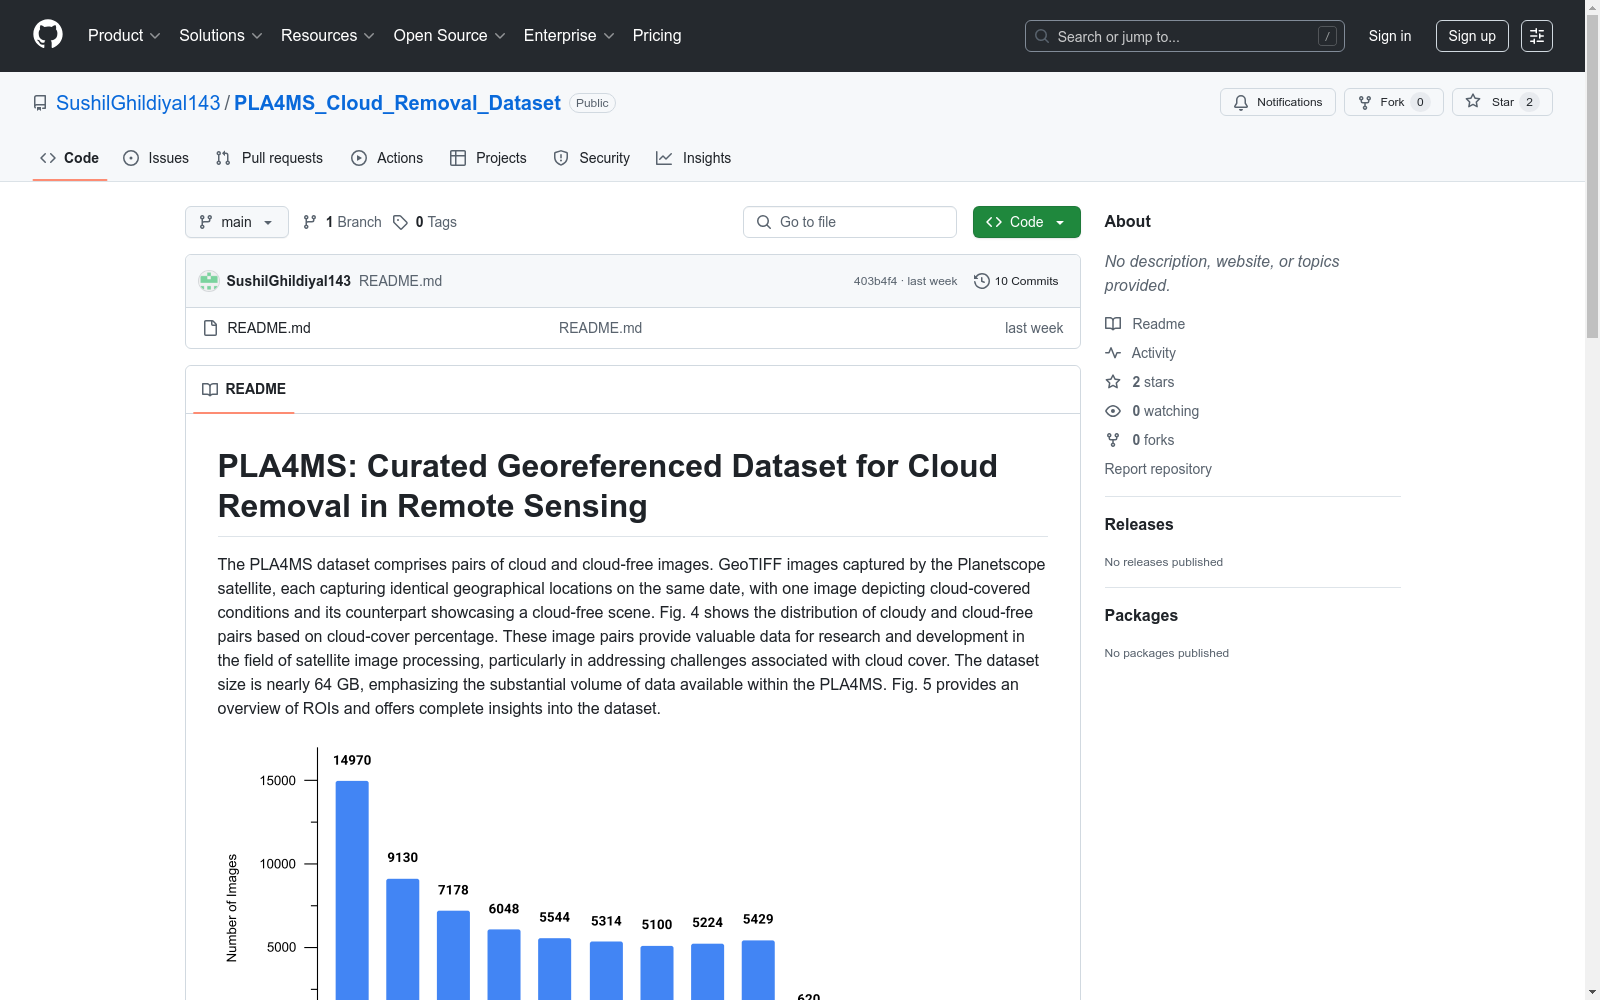Open the Insights tab
This screenshot has width=1600, height=1000.
[x=693, y=158]
